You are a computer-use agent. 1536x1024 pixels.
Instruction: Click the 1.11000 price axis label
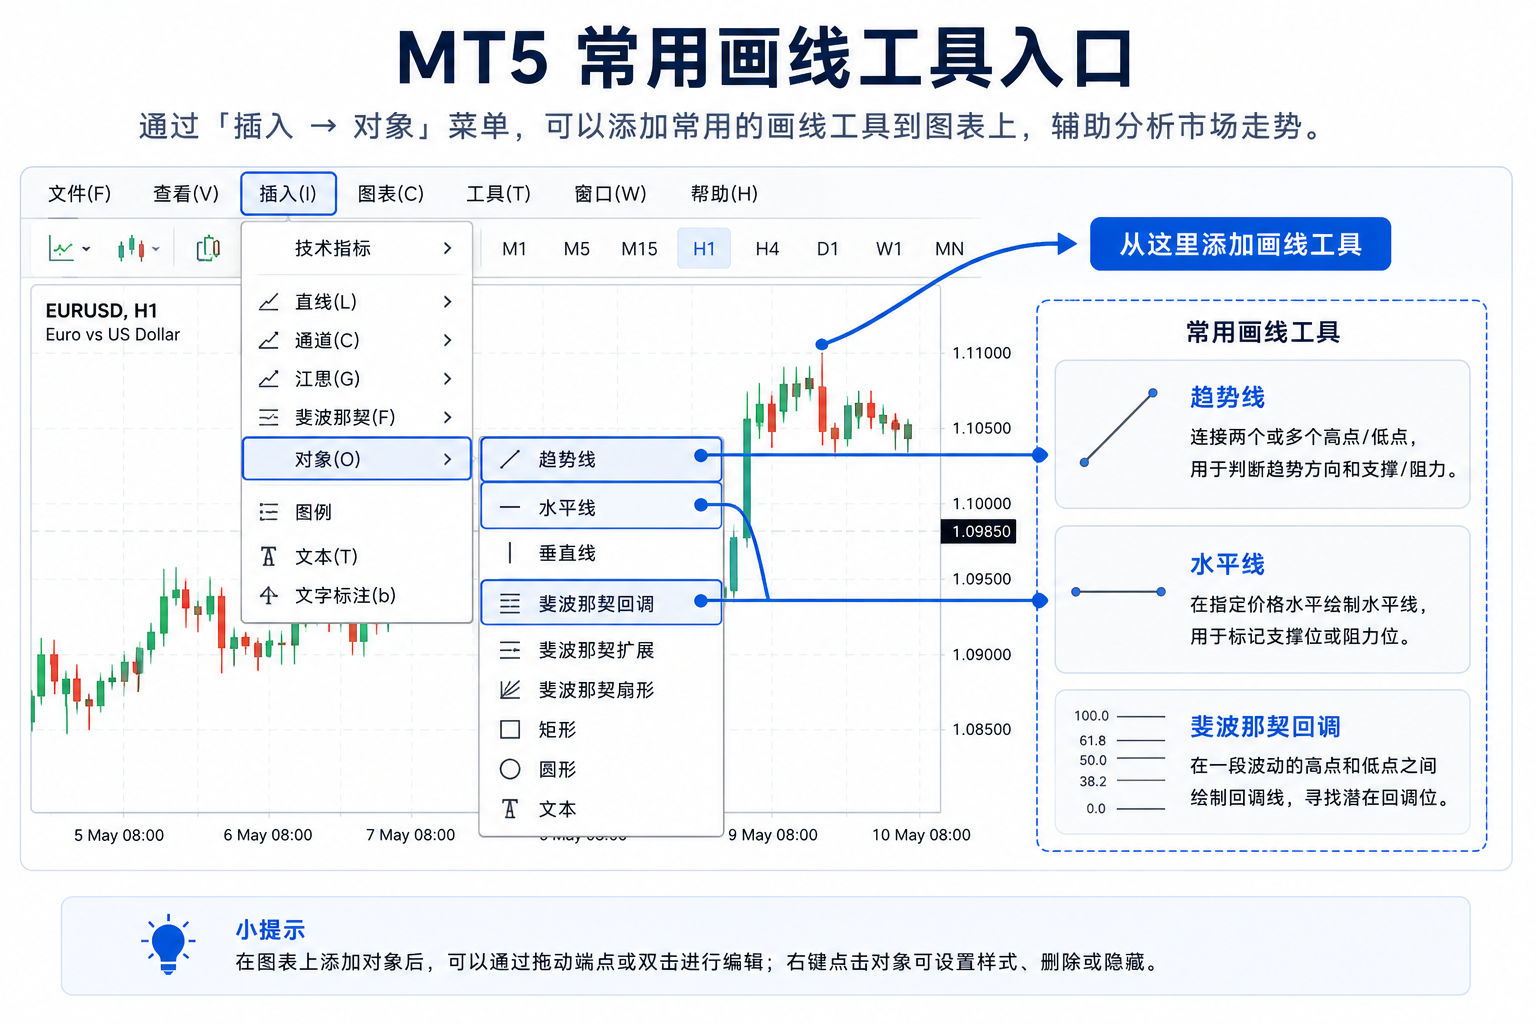[x=982, y=353]
